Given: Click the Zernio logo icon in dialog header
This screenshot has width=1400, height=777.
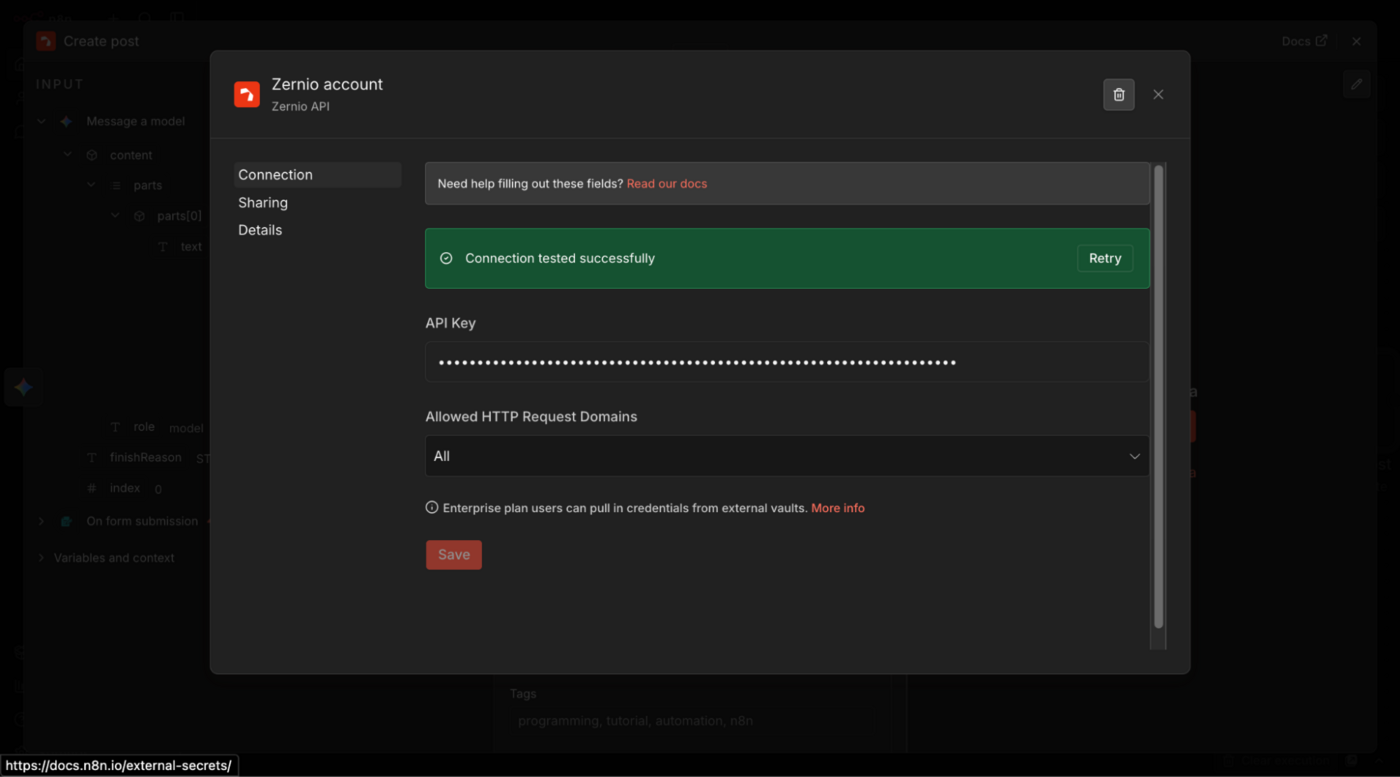Looking at the screenshot, I should click(247, 94).
